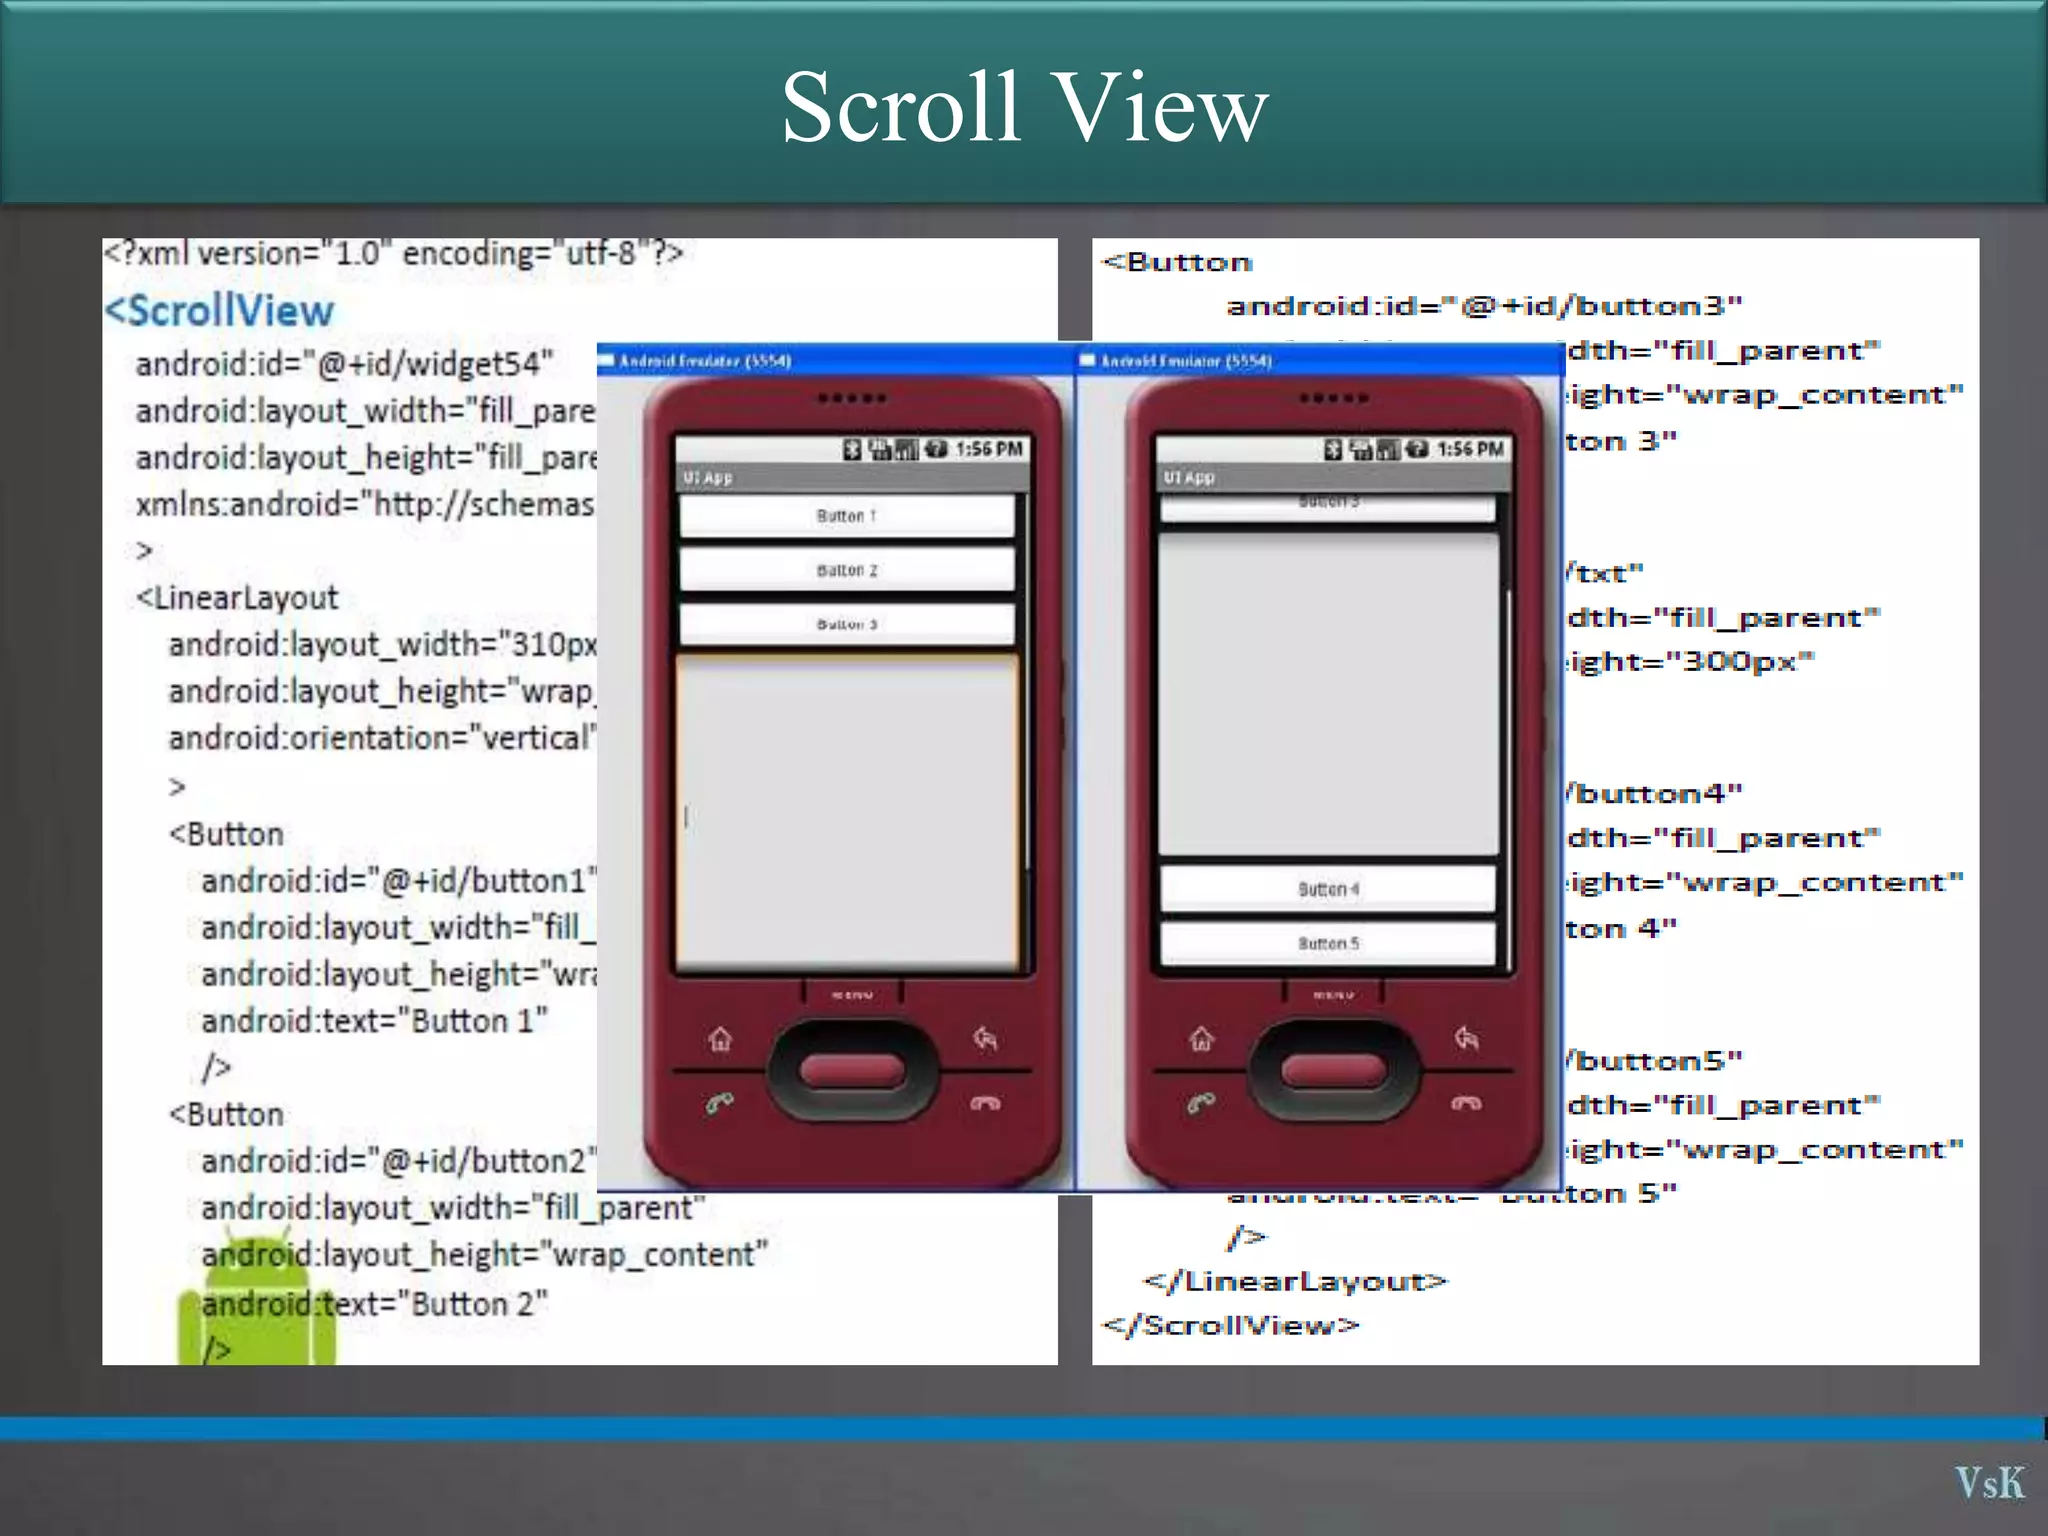This screenshot has width=2048, height=1536.
Task: Tap home icon on right phone
Action: coord(1202,1039)
